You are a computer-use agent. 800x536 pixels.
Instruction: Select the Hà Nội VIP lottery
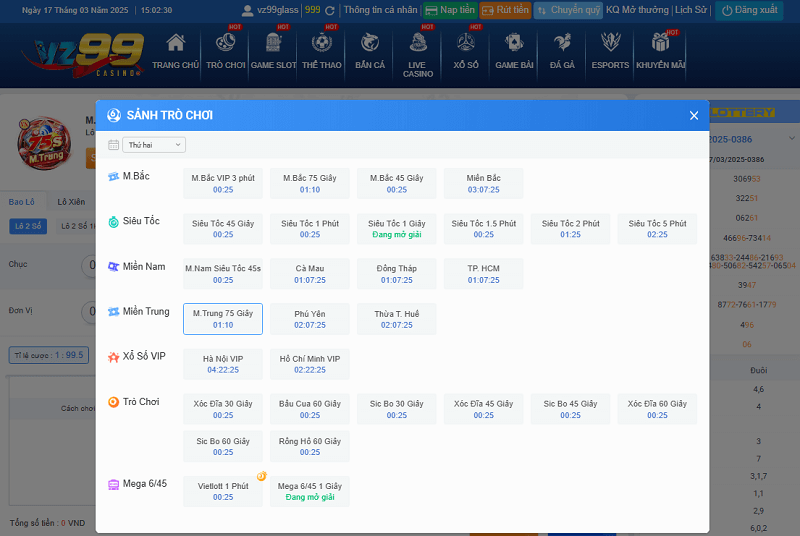pos(223,364)
